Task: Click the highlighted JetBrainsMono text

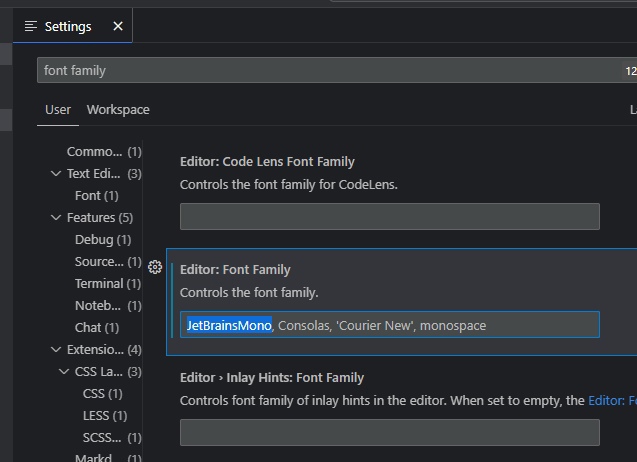Action: click(229, 325)
